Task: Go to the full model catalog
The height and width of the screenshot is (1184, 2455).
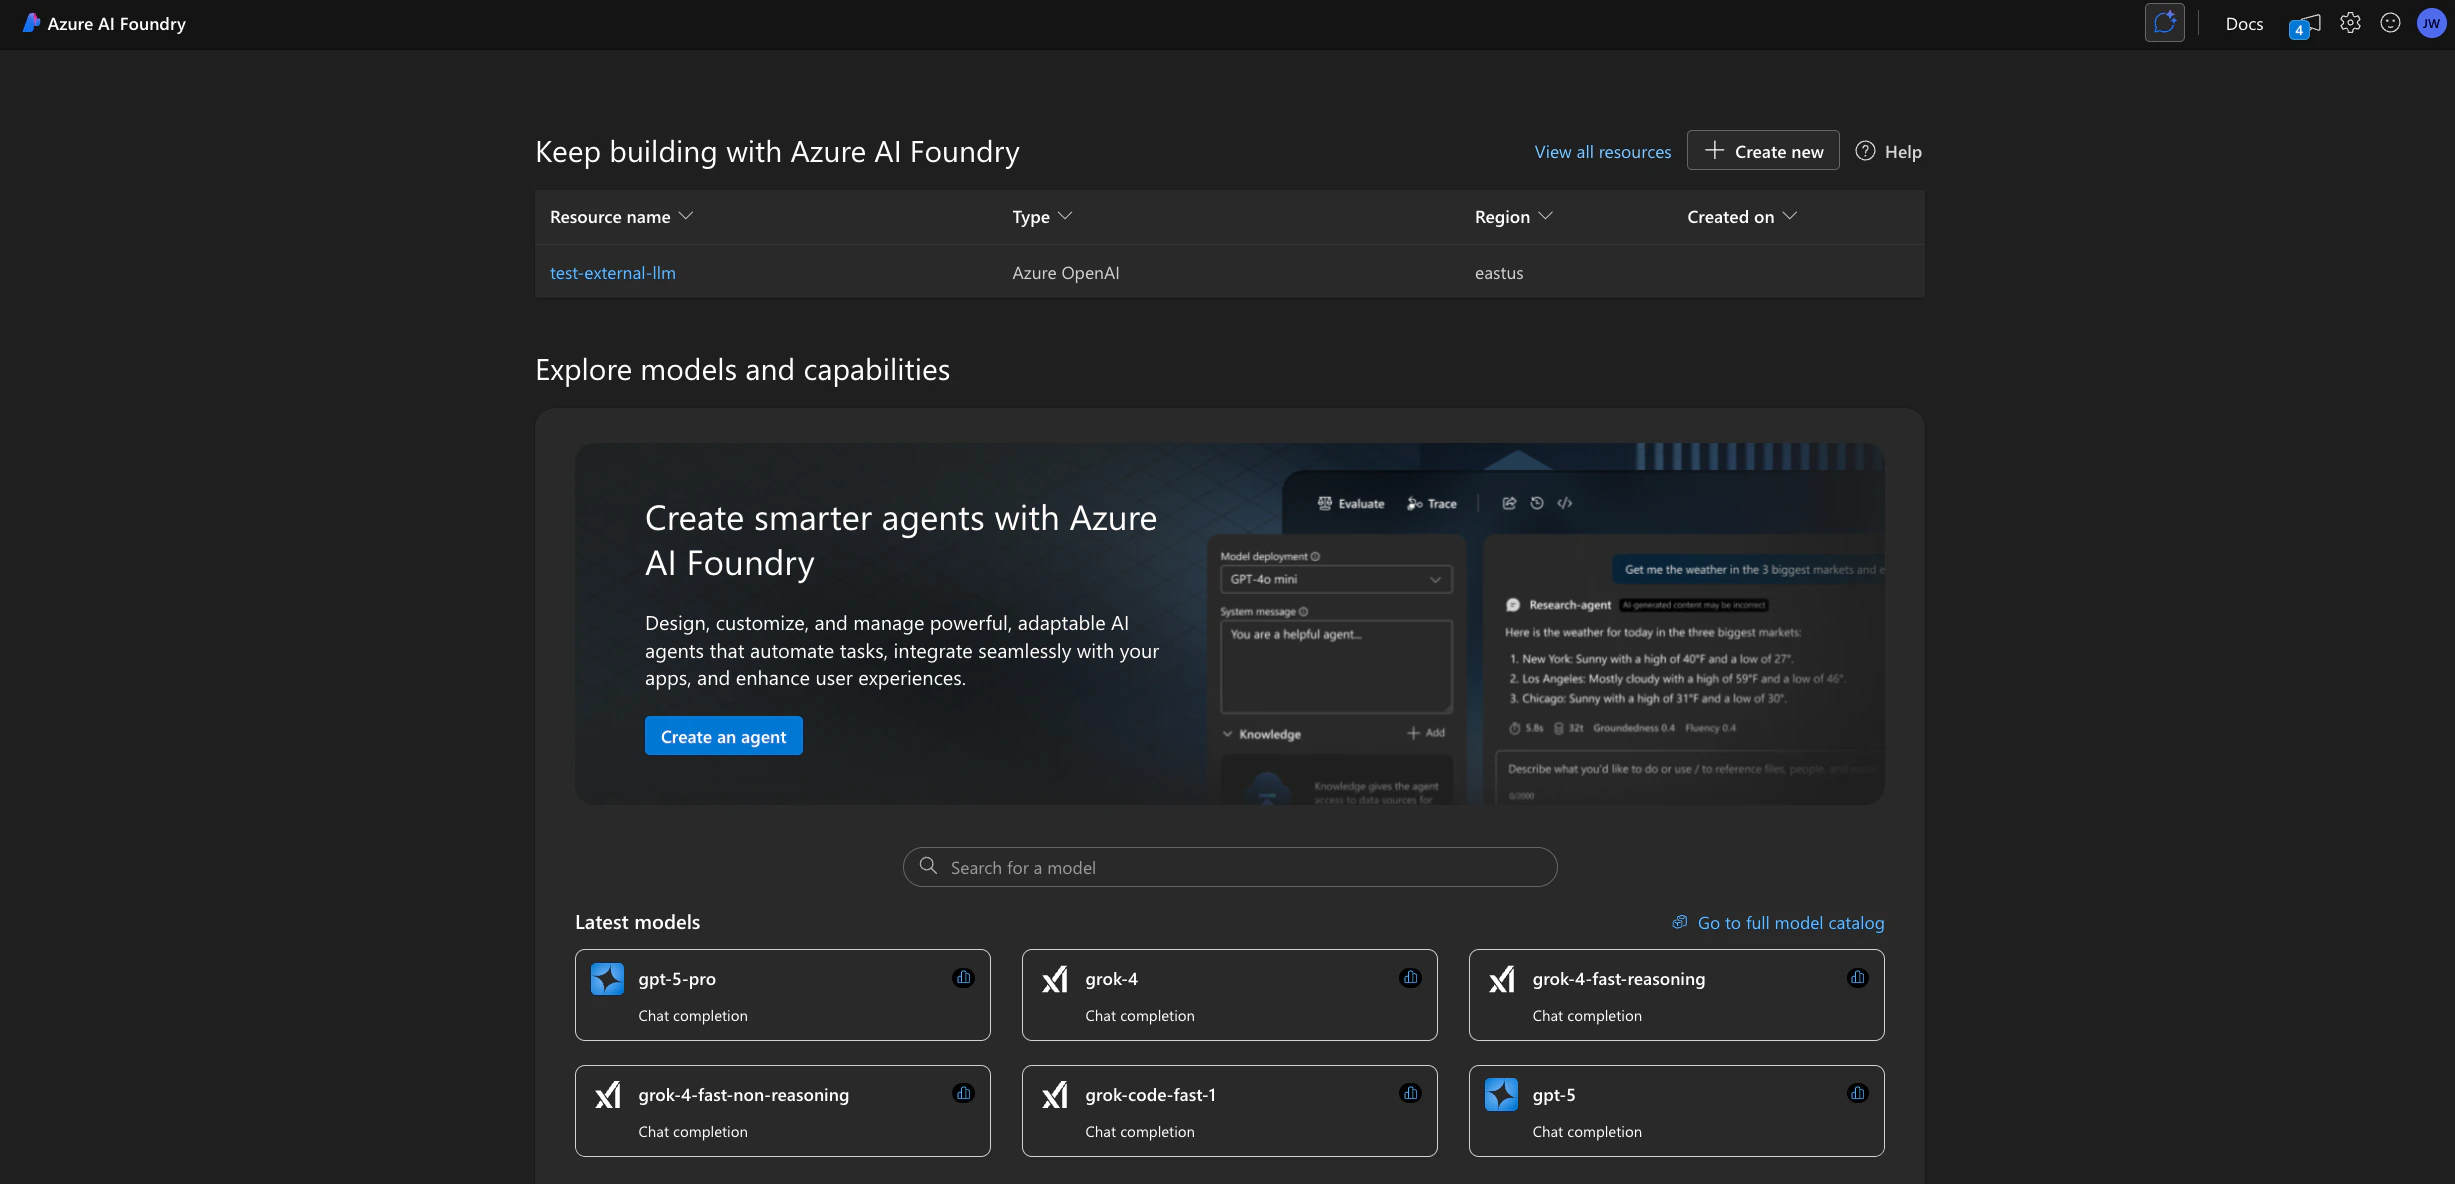Action: (1789, 922)
